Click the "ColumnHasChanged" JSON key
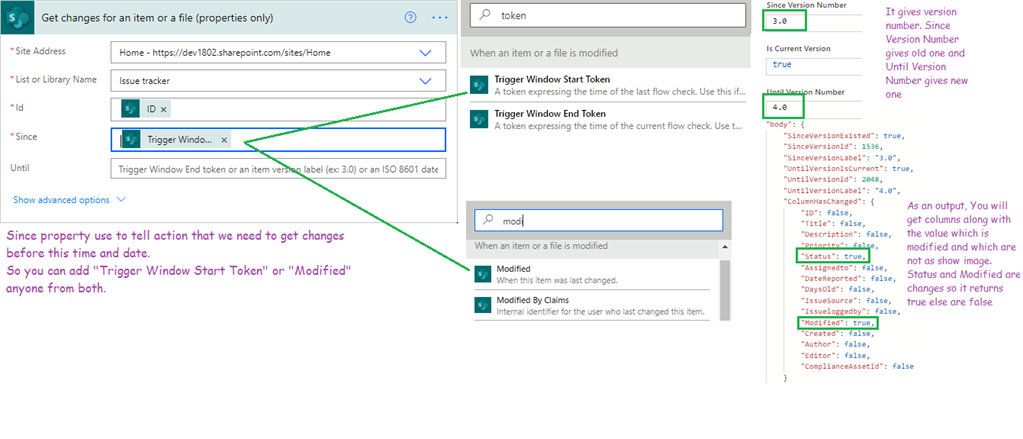The height and width of the screenshot is (439, 1023). tap(823, 201)
